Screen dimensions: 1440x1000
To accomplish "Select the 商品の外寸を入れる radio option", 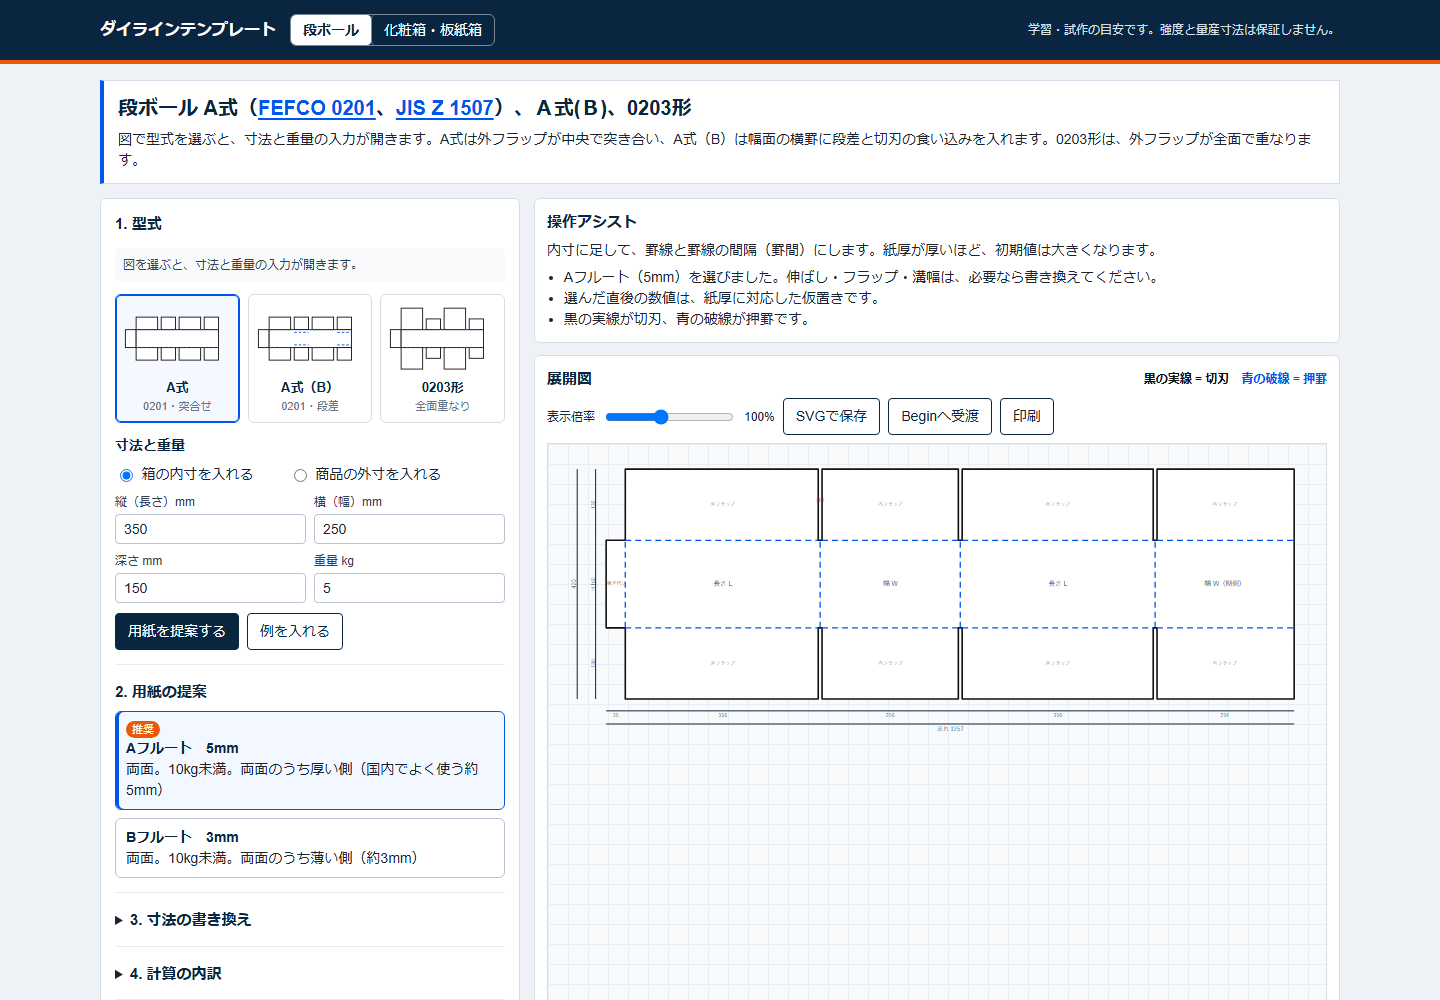I will pos(300,475).
